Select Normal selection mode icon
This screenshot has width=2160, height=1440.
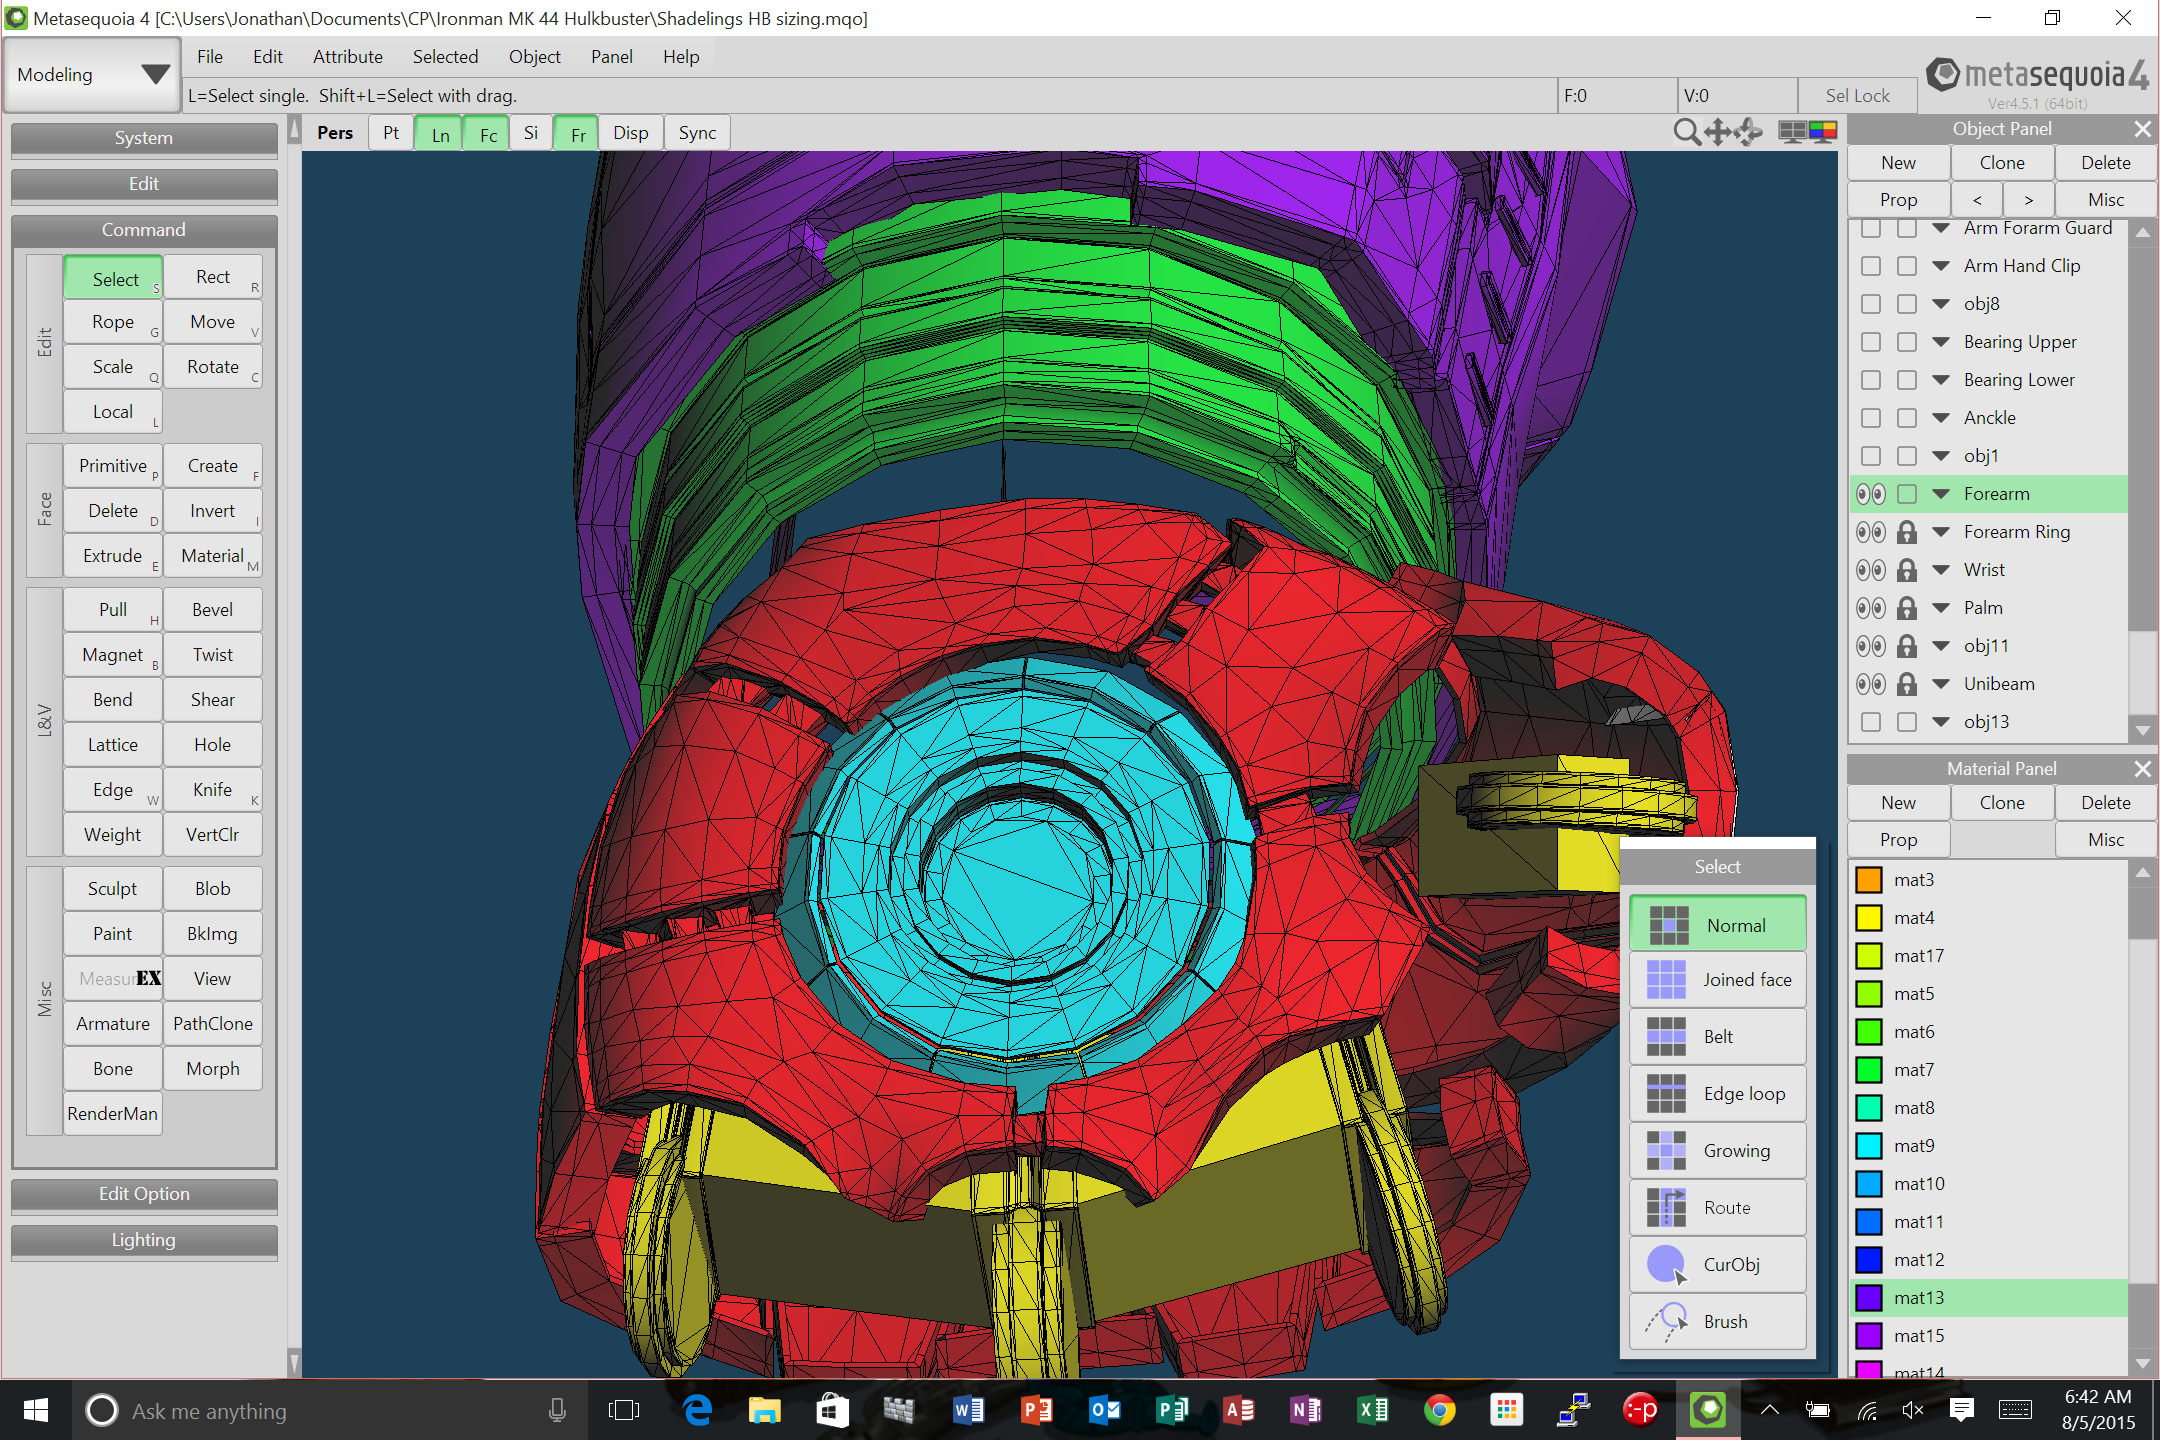1668,925
